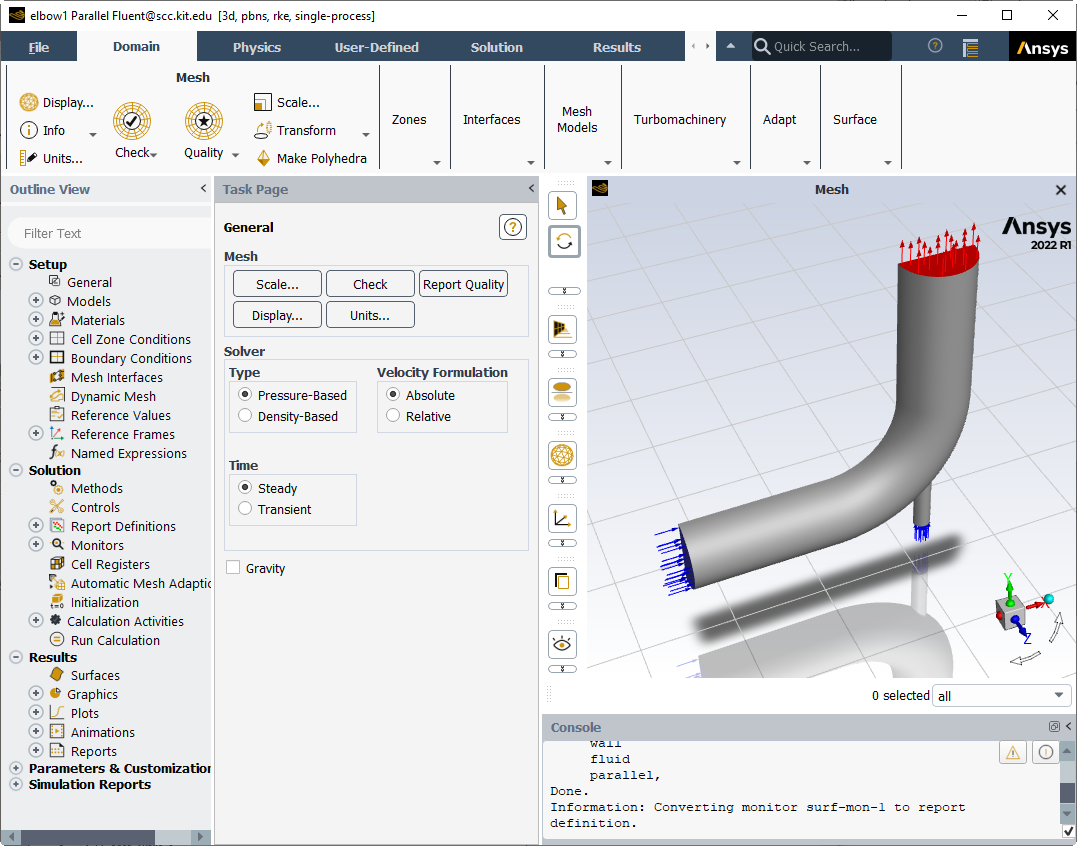The image size is (1077, 846).
Task: Choose Steady time option
Action: [x=245, y=488]
